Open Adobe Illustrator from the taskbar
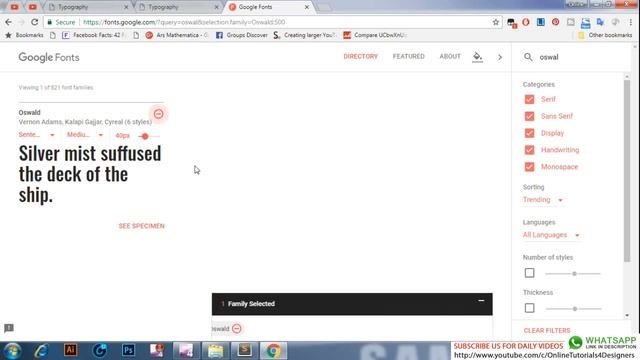This screenshot has height=360, width=640. (70, 350)
